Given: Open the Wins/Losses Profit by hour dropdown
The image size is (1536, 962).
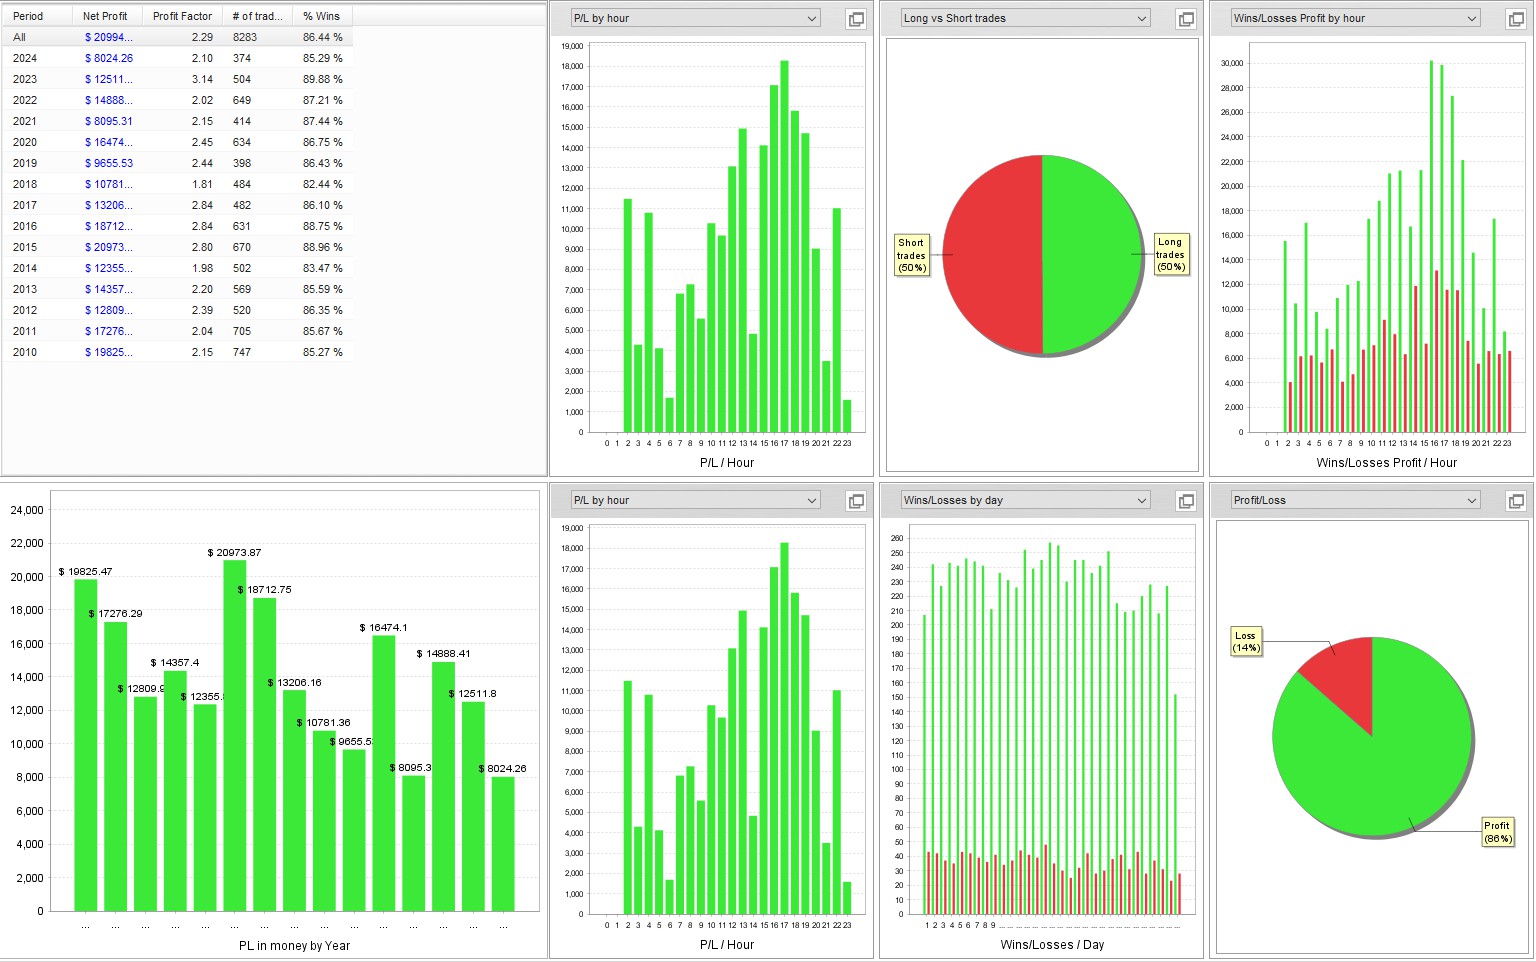Looking at the screenshot, I should point(1355,18).
